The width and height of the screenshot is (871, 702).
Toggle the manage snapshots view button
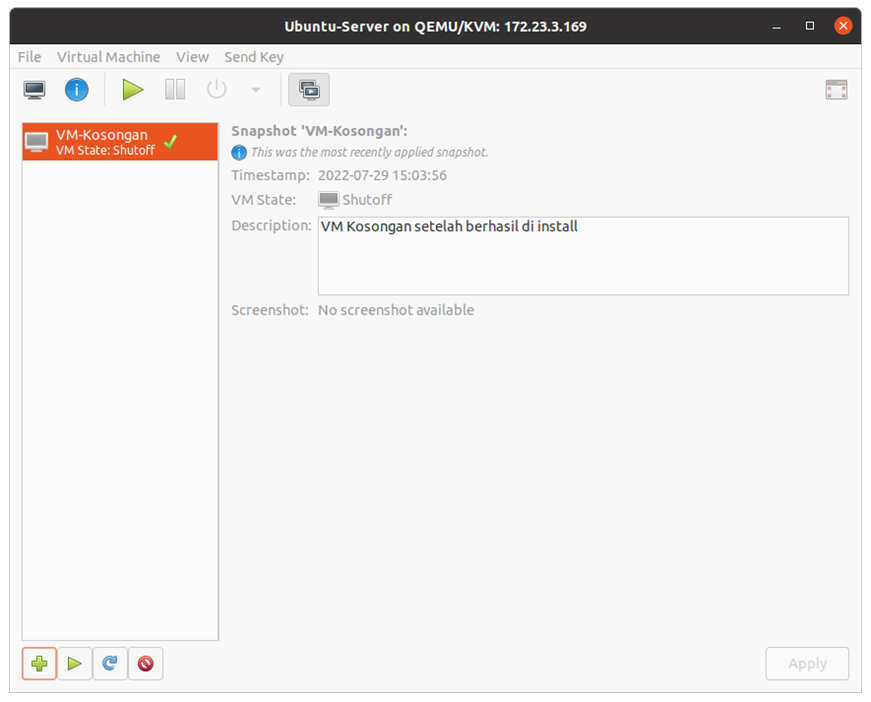pyautogui.click(x=309, y=90)
